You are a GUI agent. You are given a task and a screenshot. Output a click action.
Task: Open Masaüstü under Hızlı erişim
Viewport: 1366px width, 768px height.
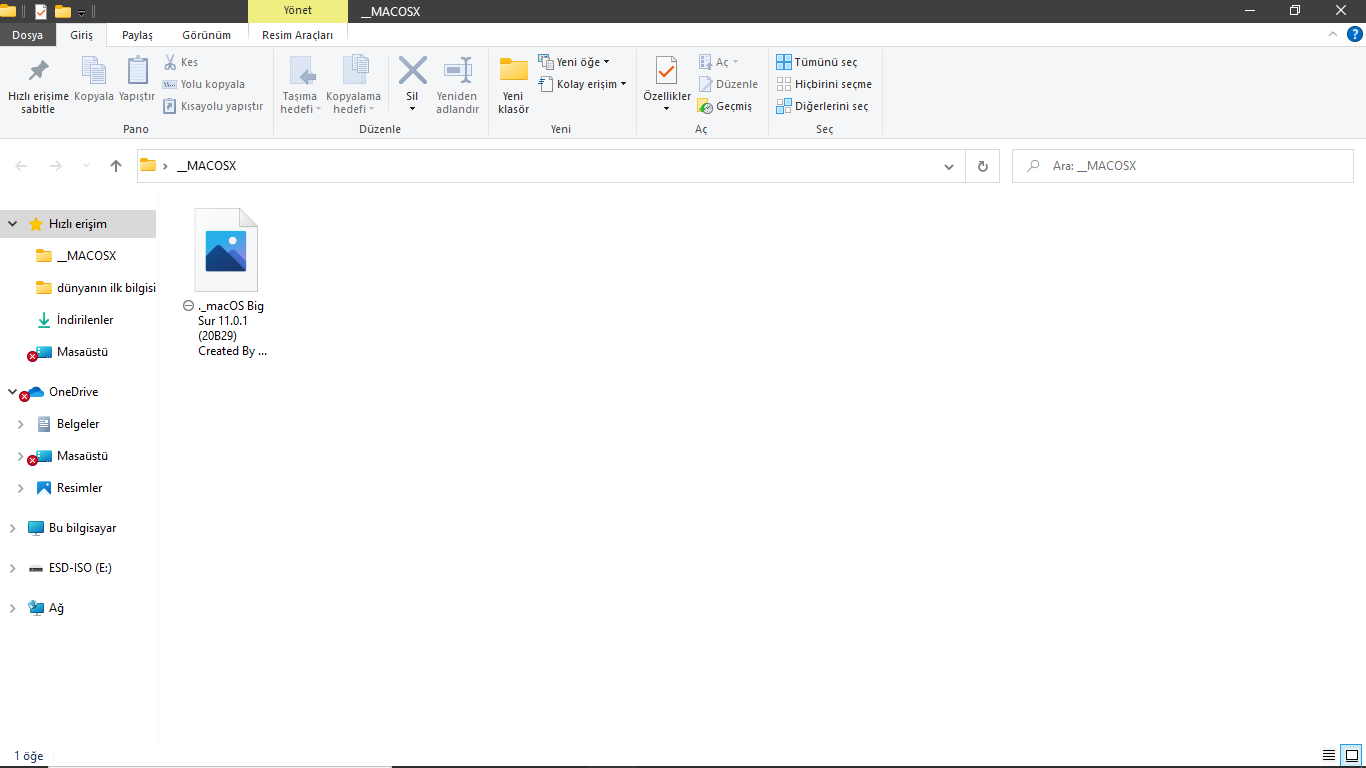point(82,352)
